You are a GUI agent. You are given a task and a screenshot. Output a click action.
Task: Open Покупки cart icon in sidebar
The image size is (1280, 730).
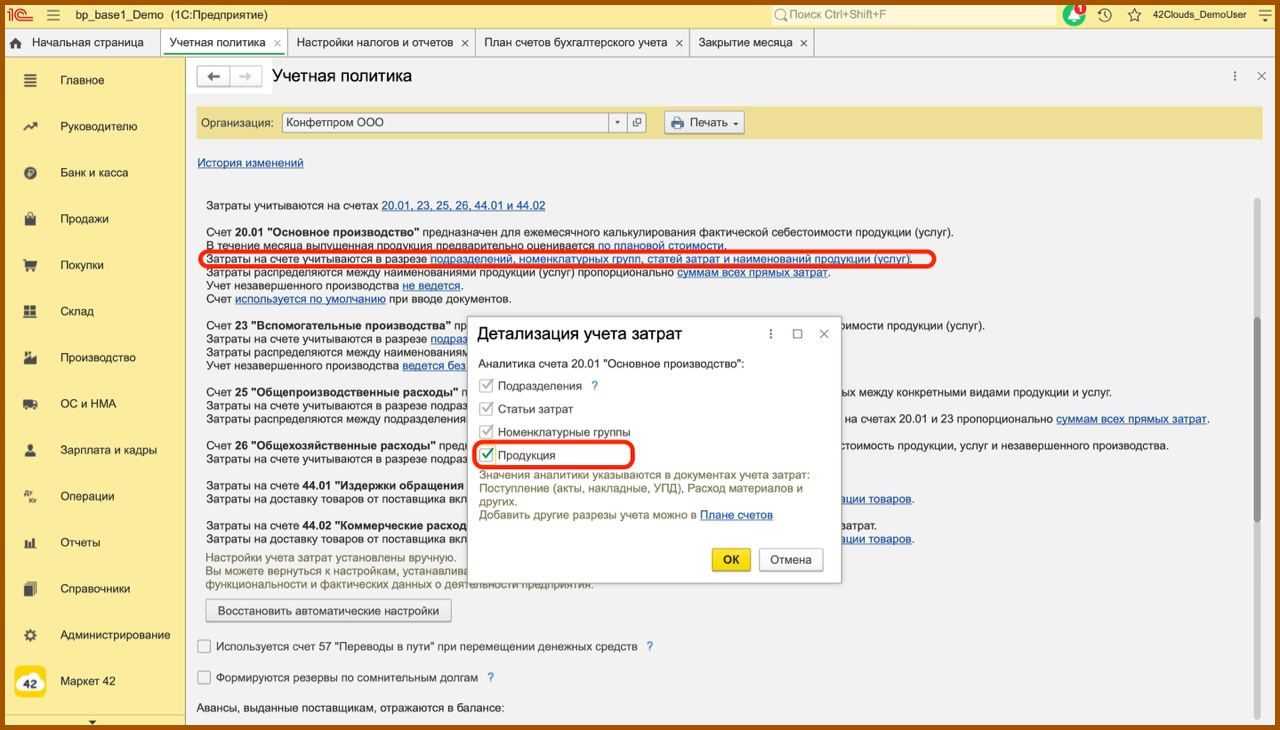(x=30, y=265)
